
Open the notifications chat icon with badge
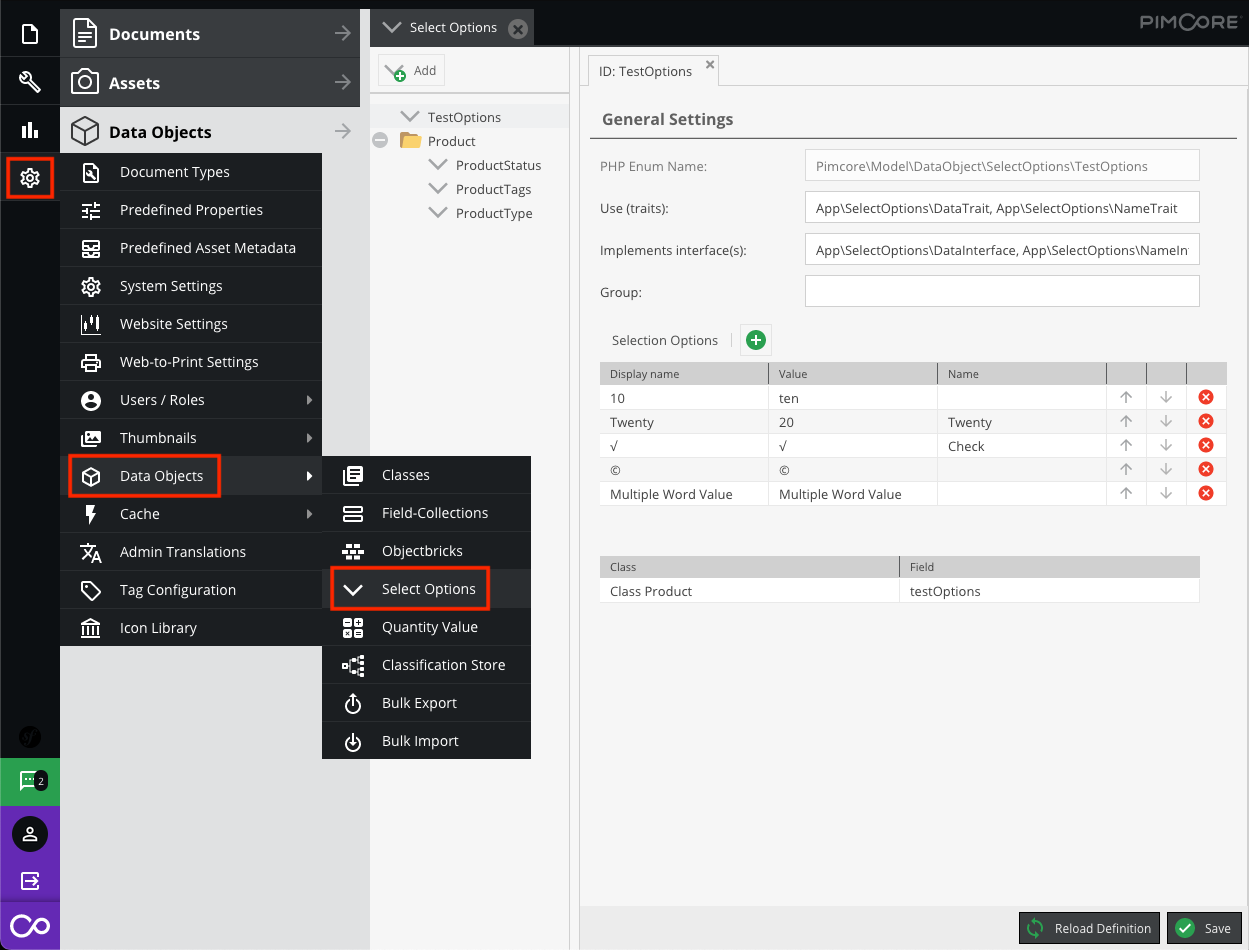click(x=30, y=781)
